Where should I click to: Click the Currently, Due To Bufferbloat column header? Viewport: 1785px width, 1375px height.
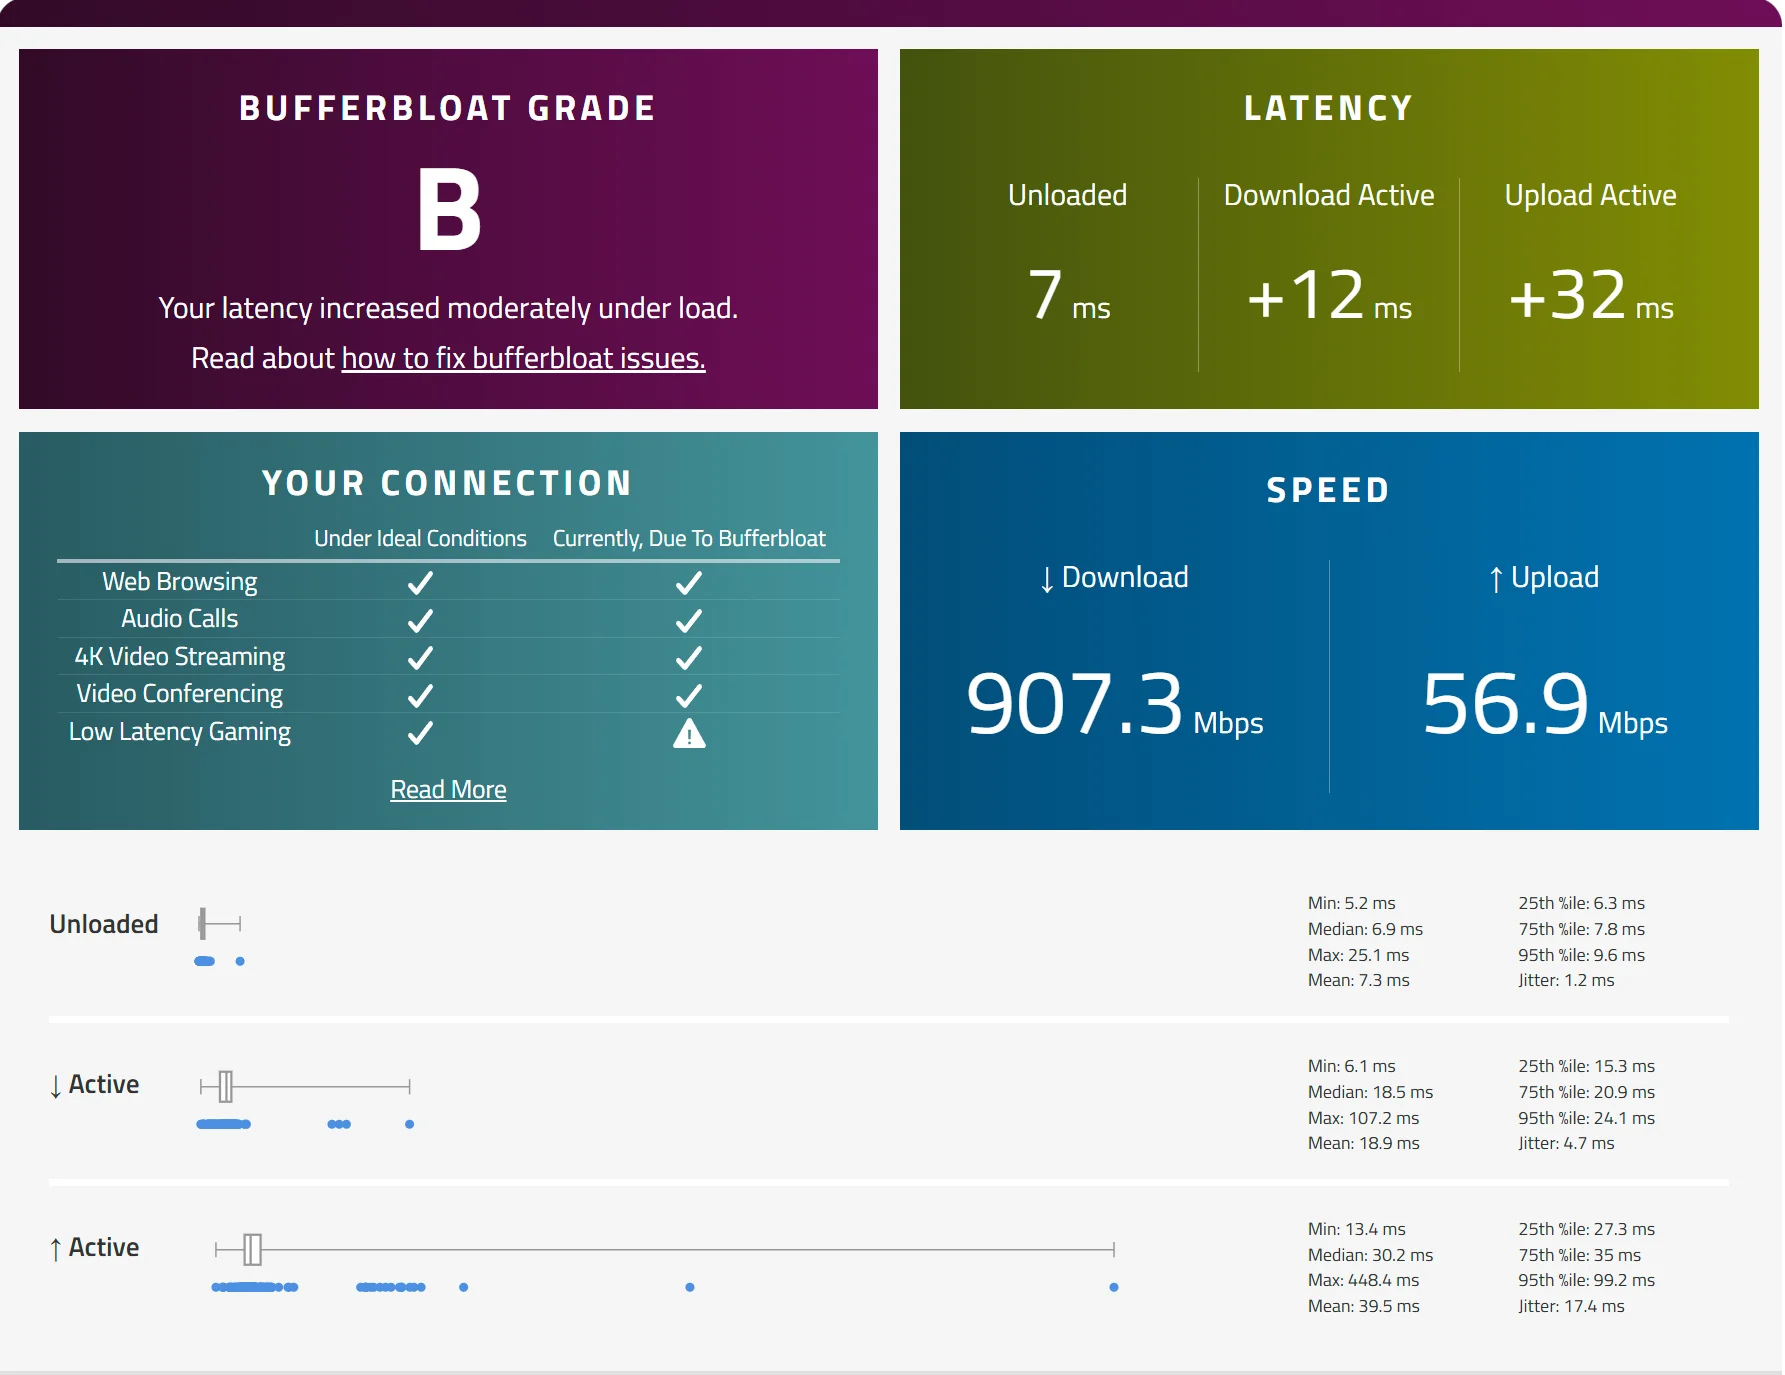pos(689,539)
